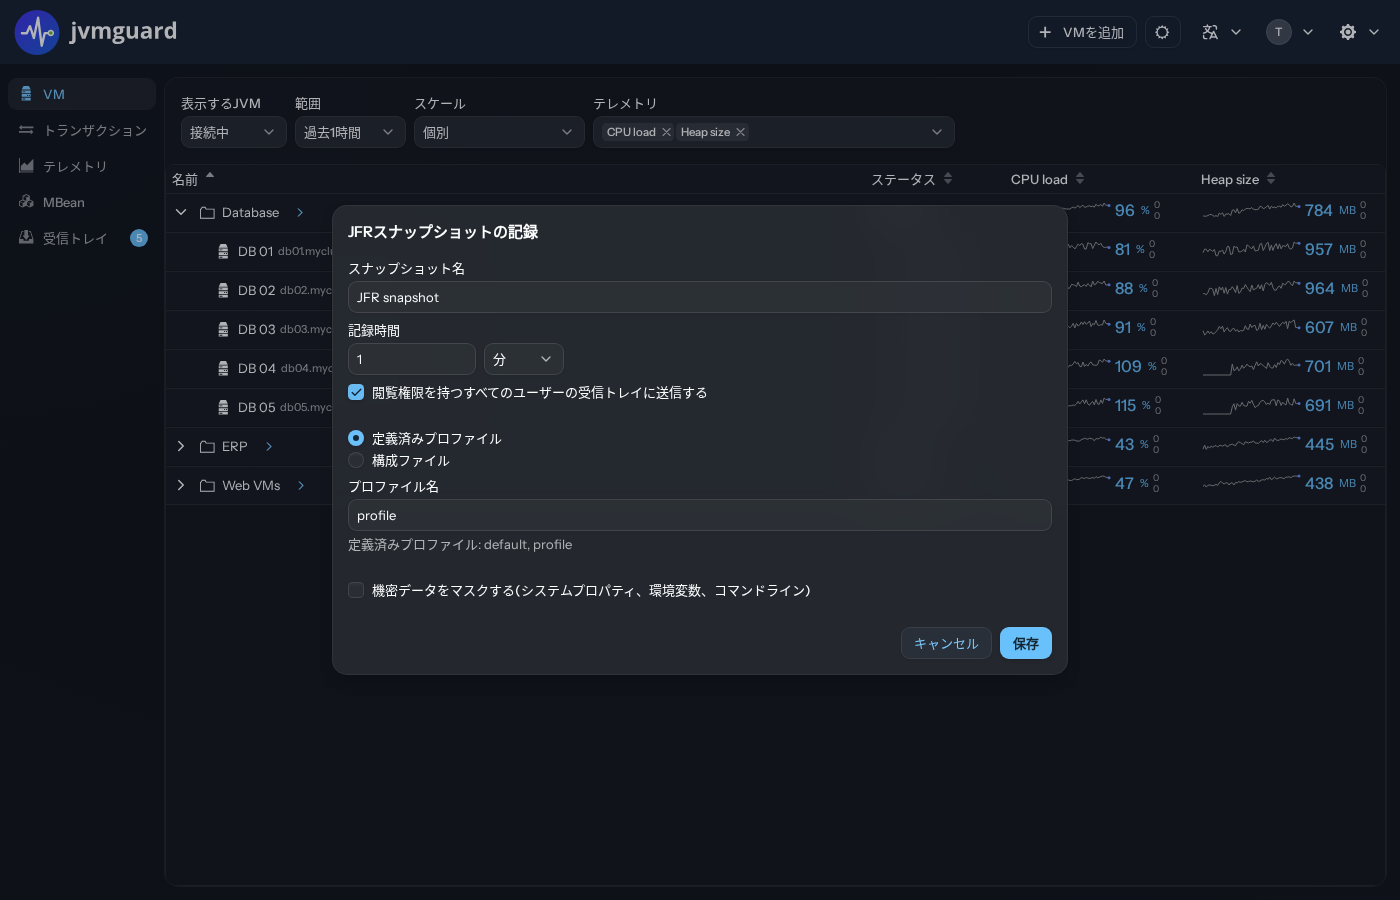
Task: Sort by the Heap size column
Action: 1271,179
